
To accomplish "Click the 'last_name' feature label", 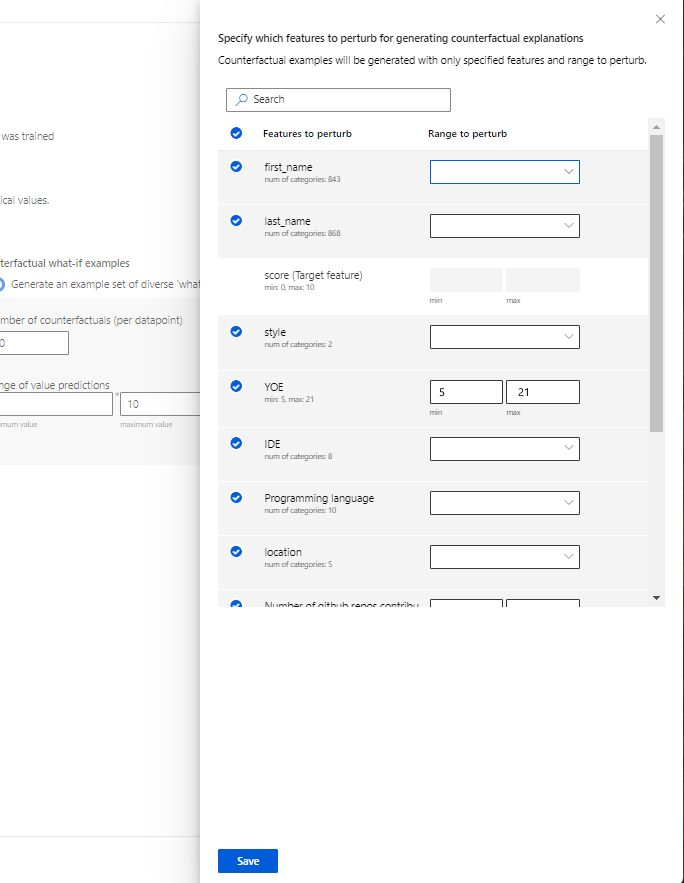I will [x=288, y=221].
